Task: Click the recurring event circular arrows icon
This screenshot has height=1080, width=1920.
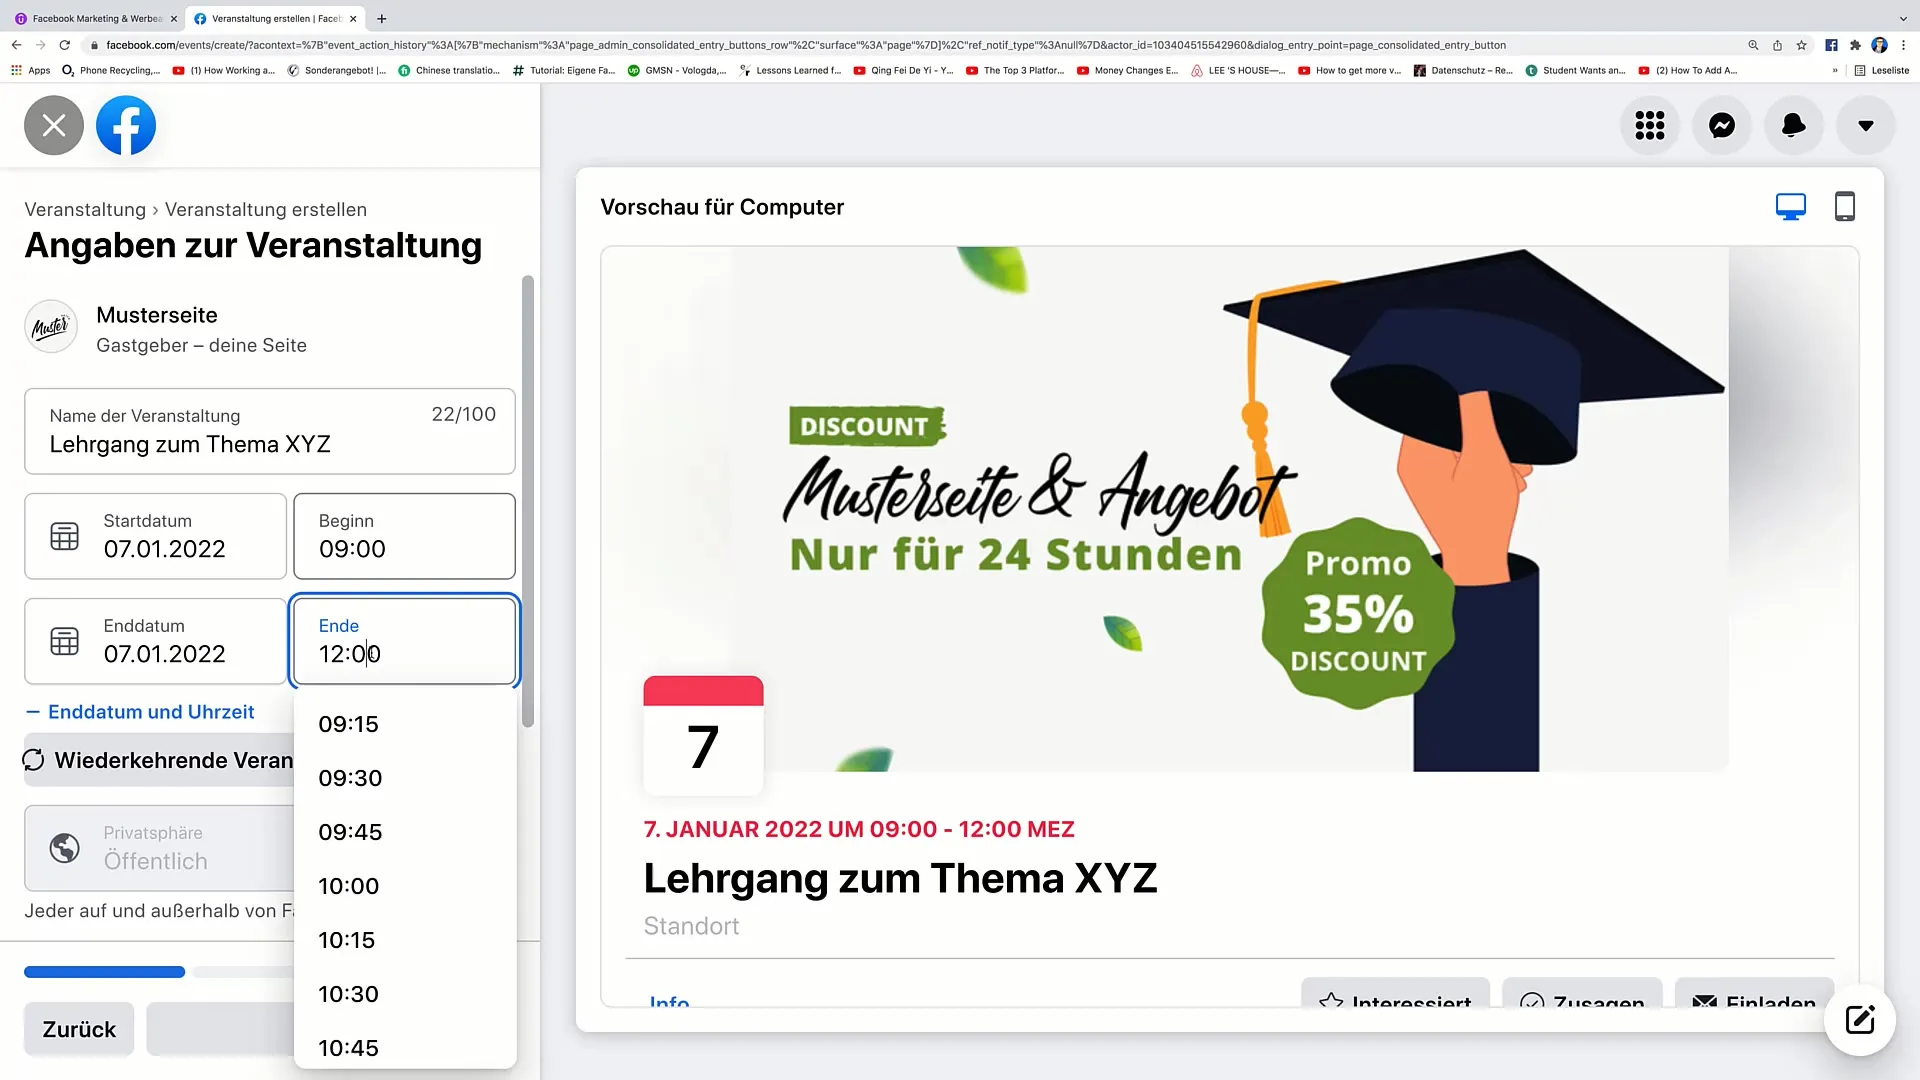Action: pyautogui.click(x=33, y=760)
